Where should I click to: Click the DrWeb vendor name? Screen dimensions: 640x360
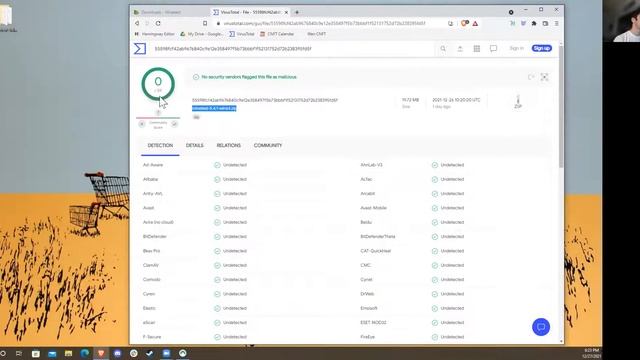367,294
